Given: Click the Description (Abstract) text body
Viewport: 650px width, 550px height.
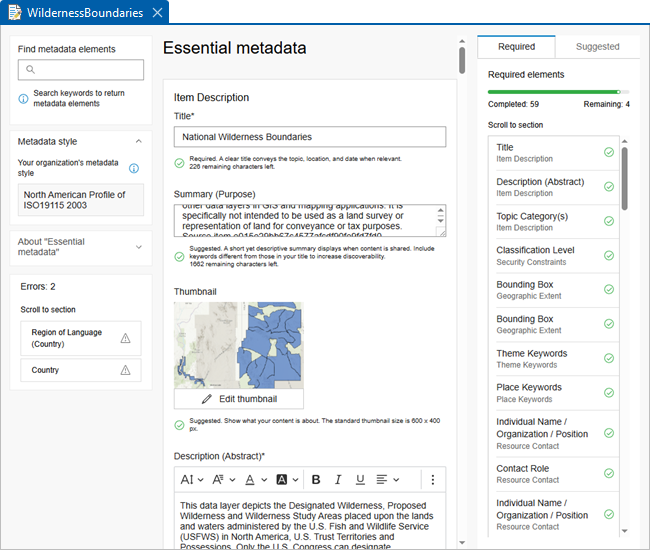Looking at the screenshot, I should 310,521.
